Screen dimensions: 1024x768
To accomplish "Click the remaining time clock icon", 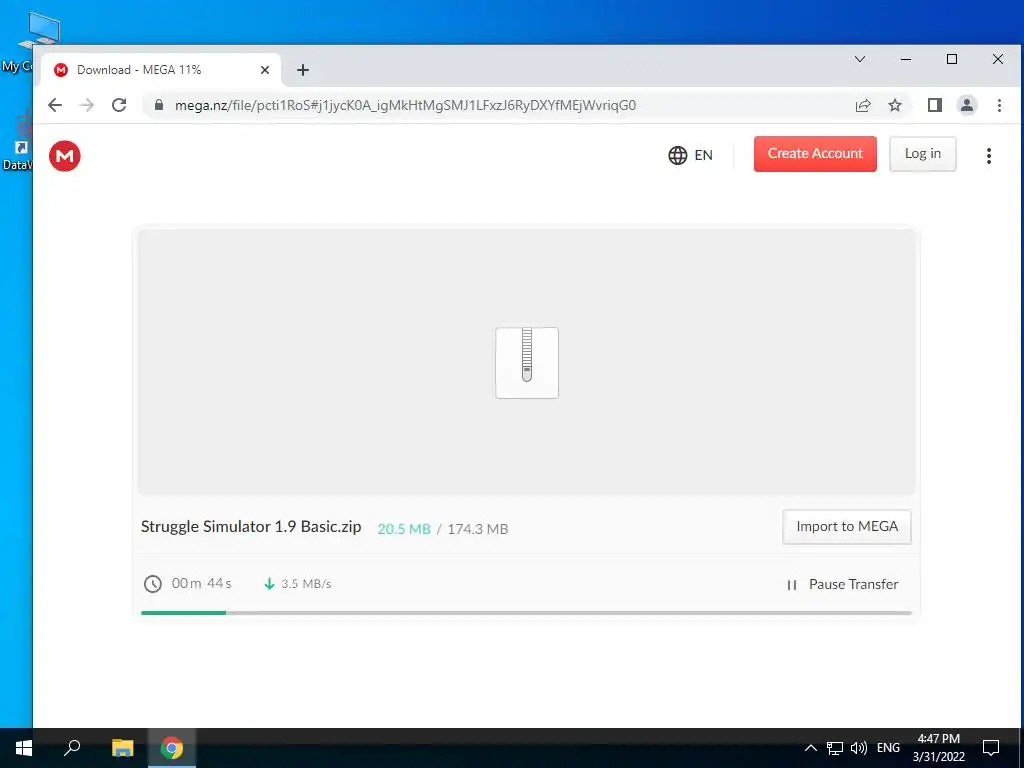I will 153,584.
